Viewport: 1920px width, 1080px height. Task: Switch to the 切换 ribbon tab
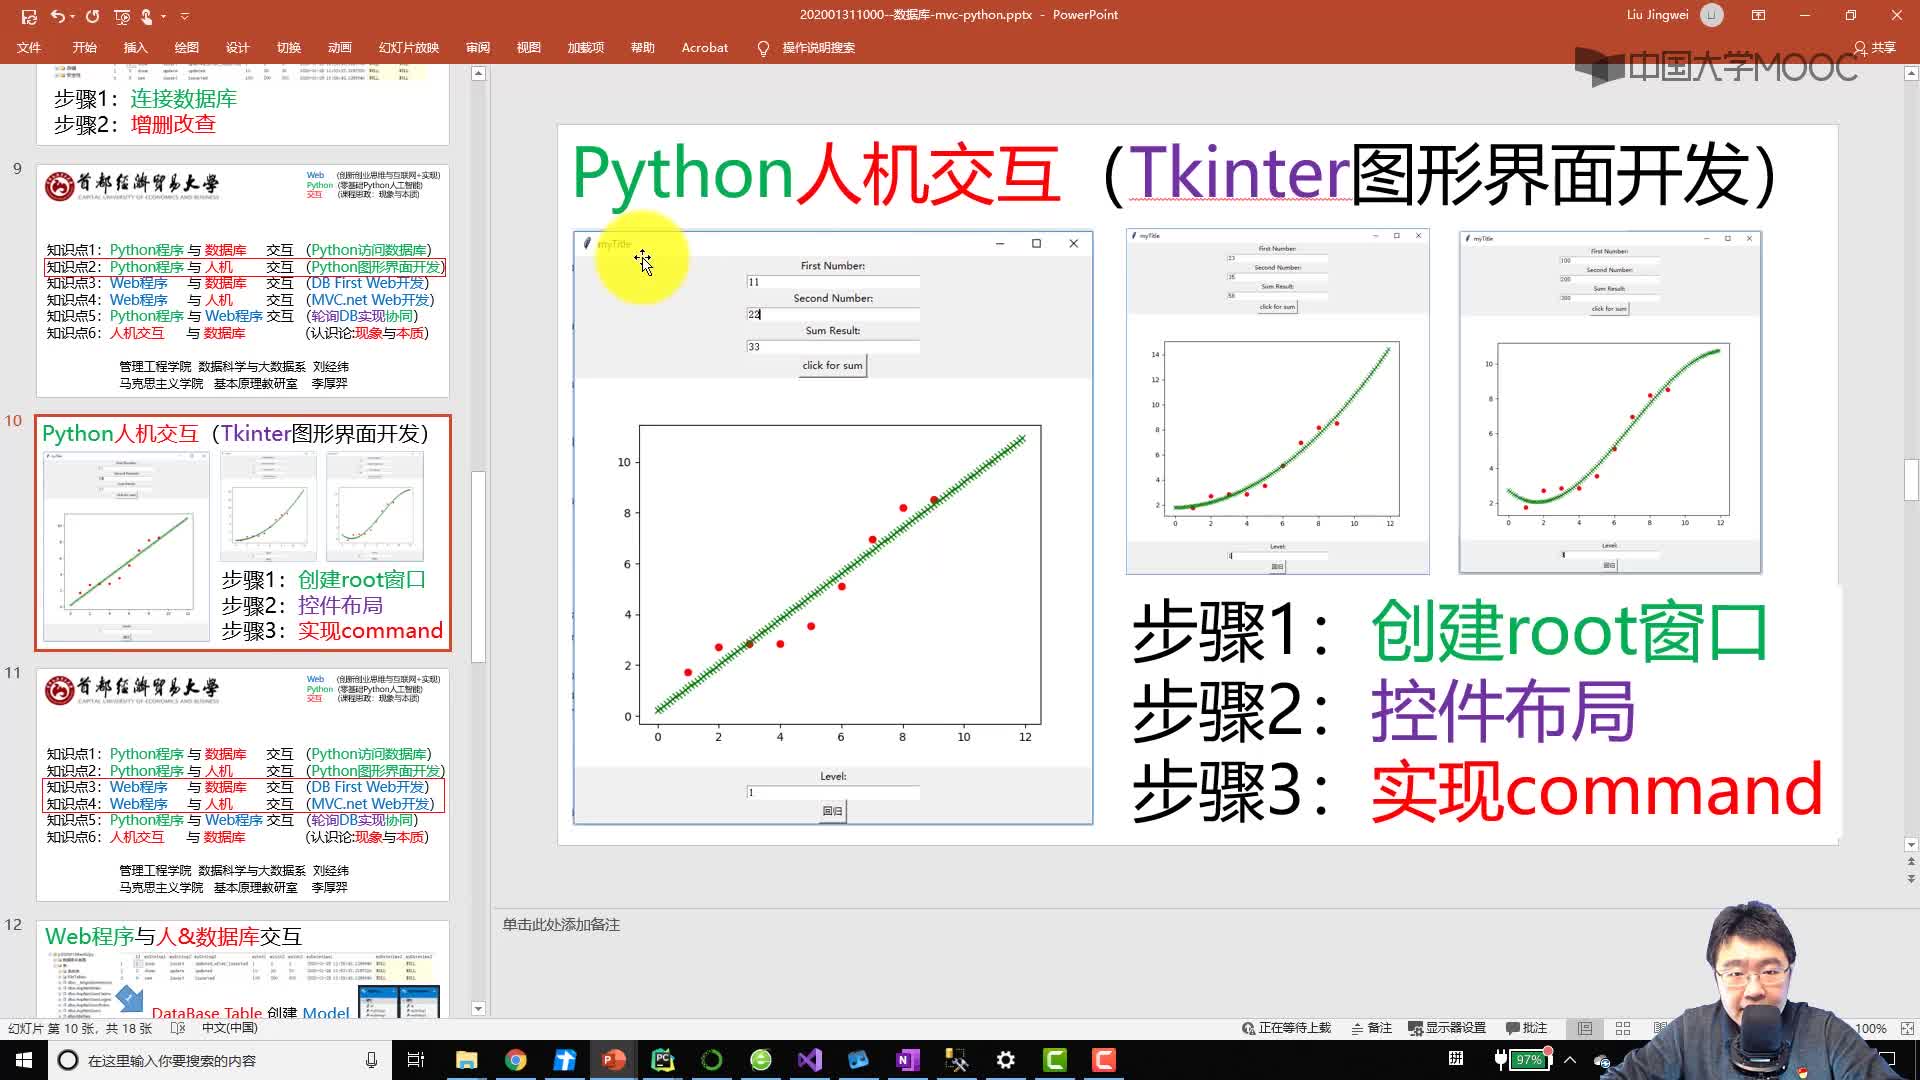288,47
